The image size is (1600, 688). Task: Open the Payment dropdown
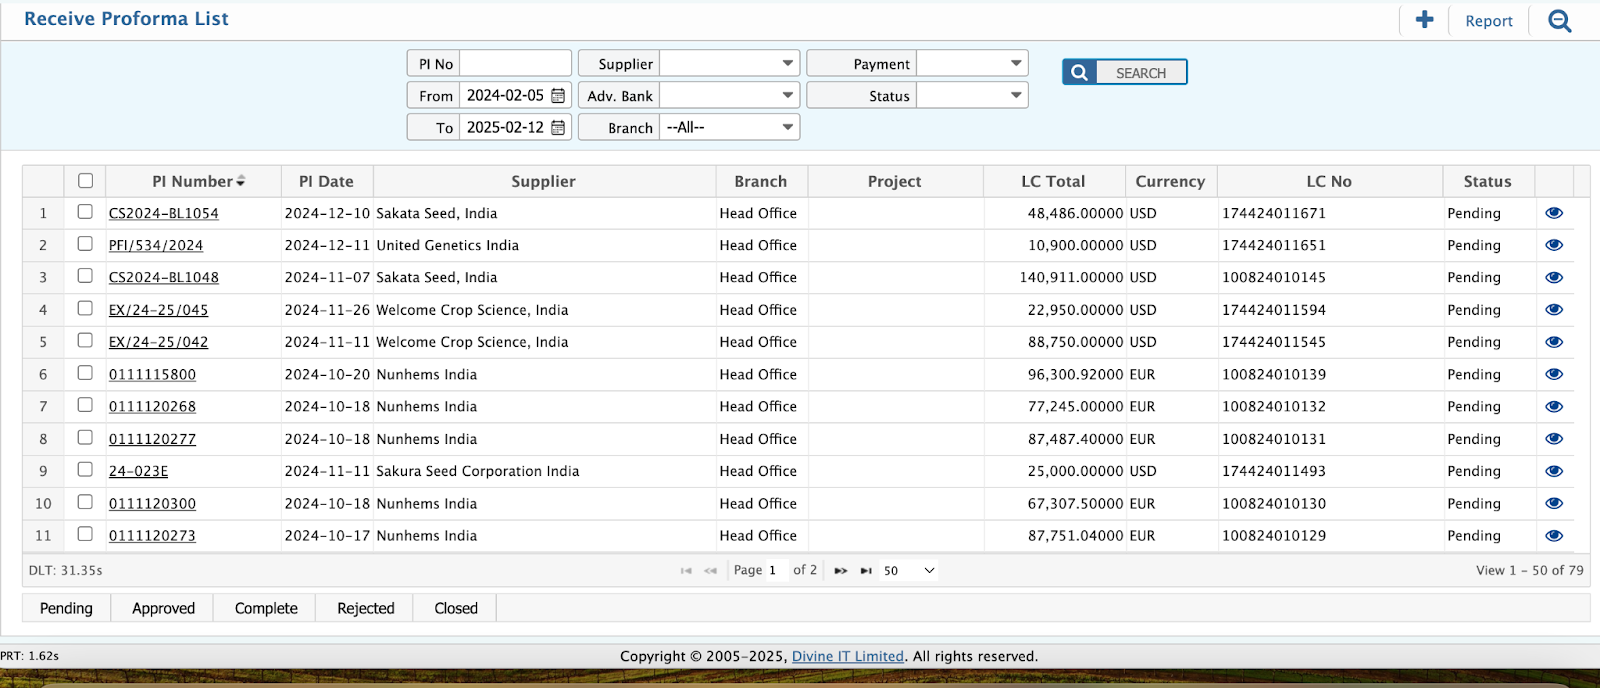pos(972,63)
